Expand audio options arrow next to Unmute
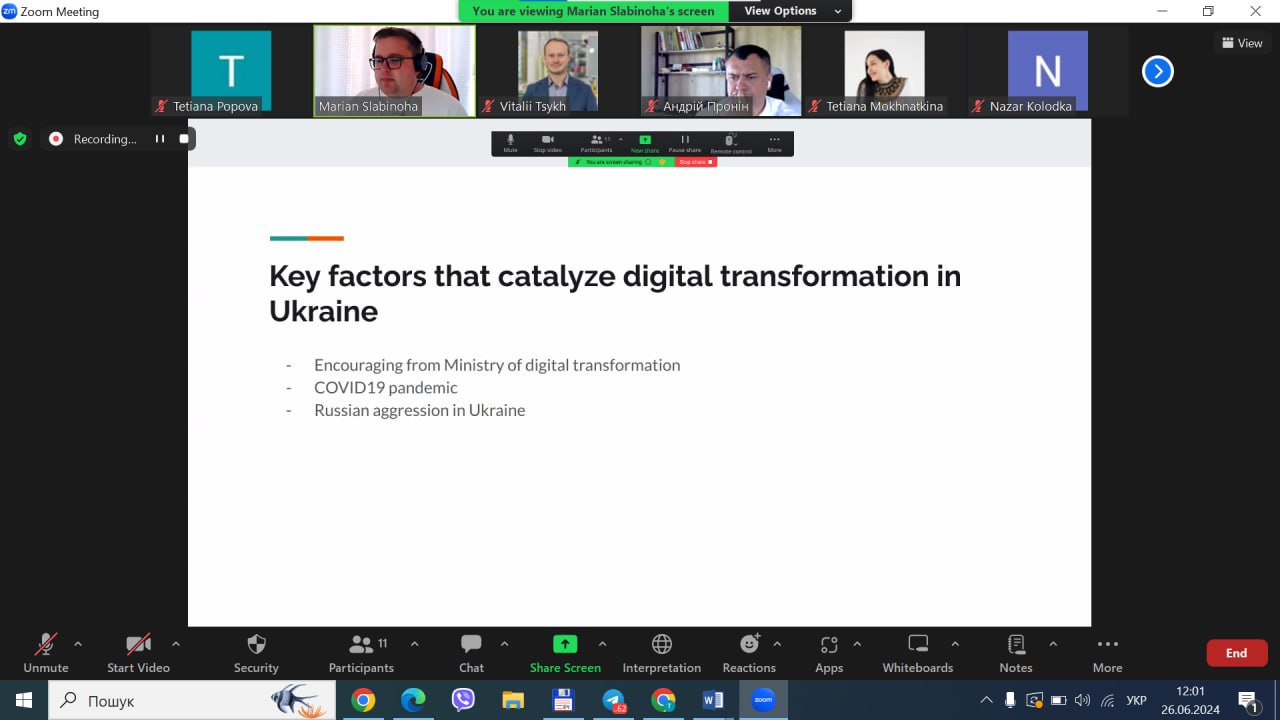The width and height of the screenshot is (1280, 720). point(78,644)
